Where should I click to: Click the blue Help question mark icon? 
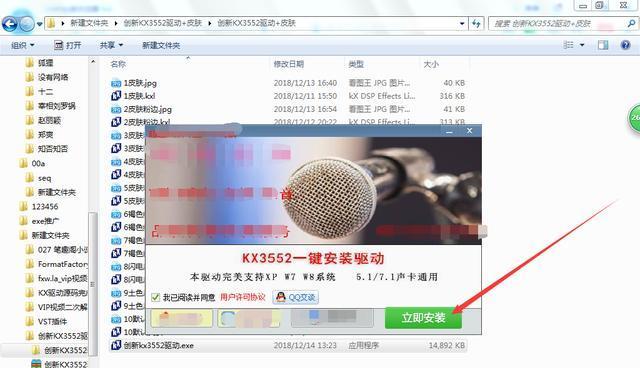click(625, 45)
